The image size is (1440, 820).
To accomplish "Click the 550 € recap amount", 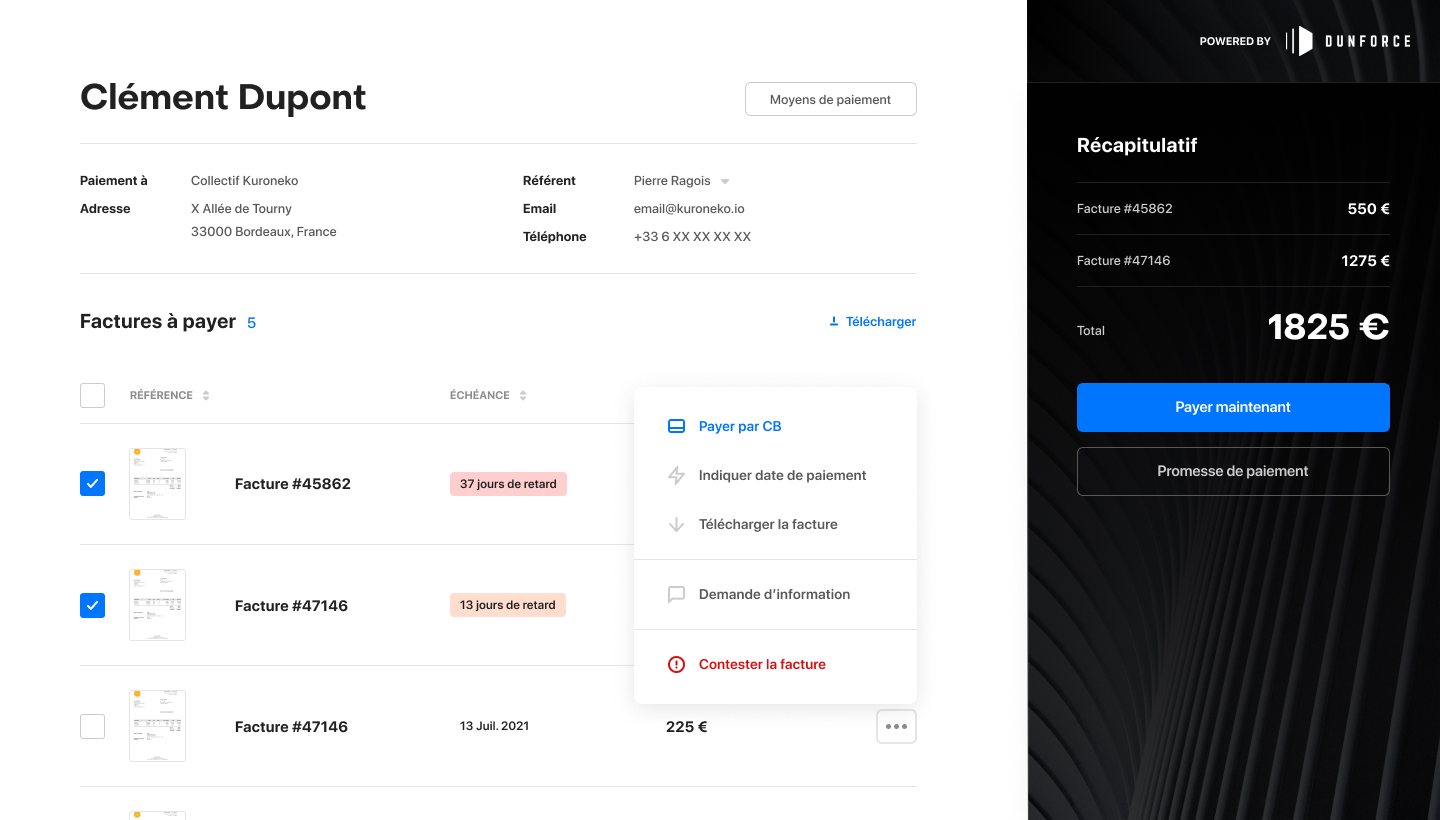I will [1368, 209].
